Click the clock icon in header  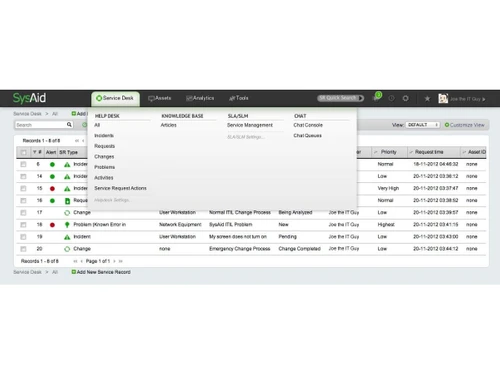[391, 98]
